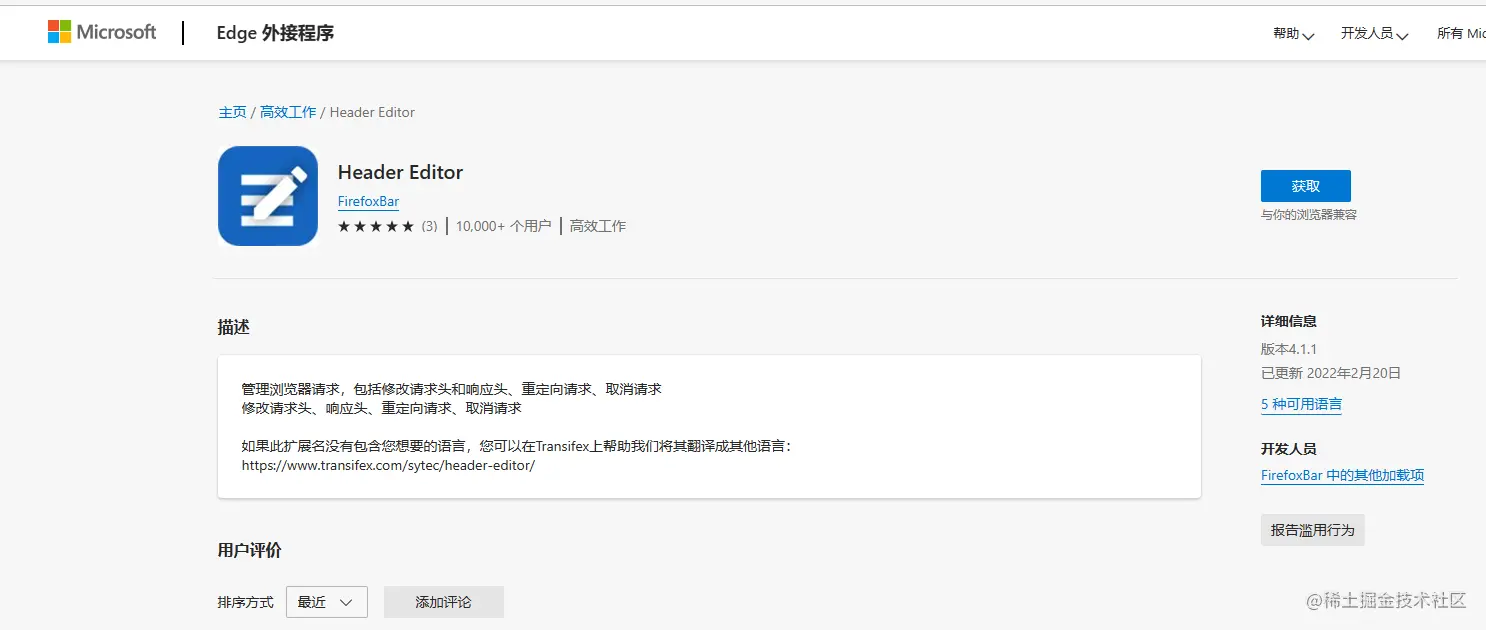Click the 10,000+ 个用户 text
This screenshot has height=630, width=1486.
[503, 227]
